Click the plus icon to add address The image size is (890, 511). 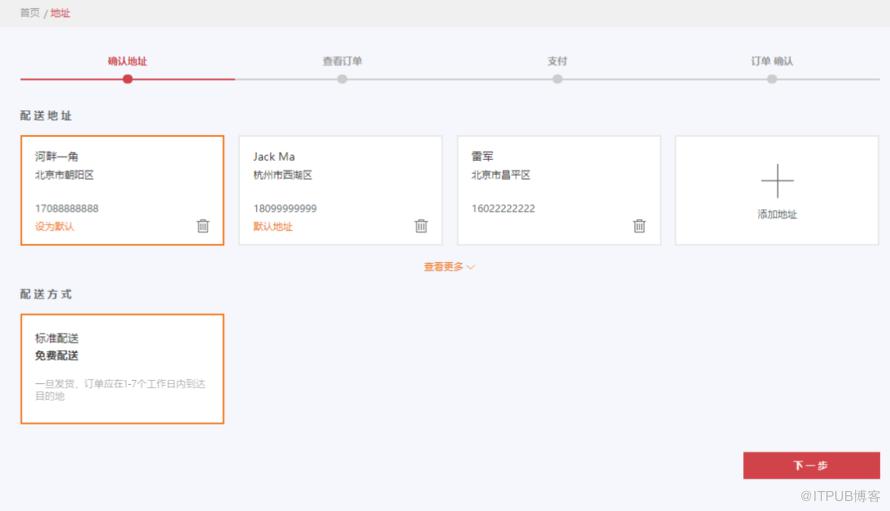(x=777, y=181)
